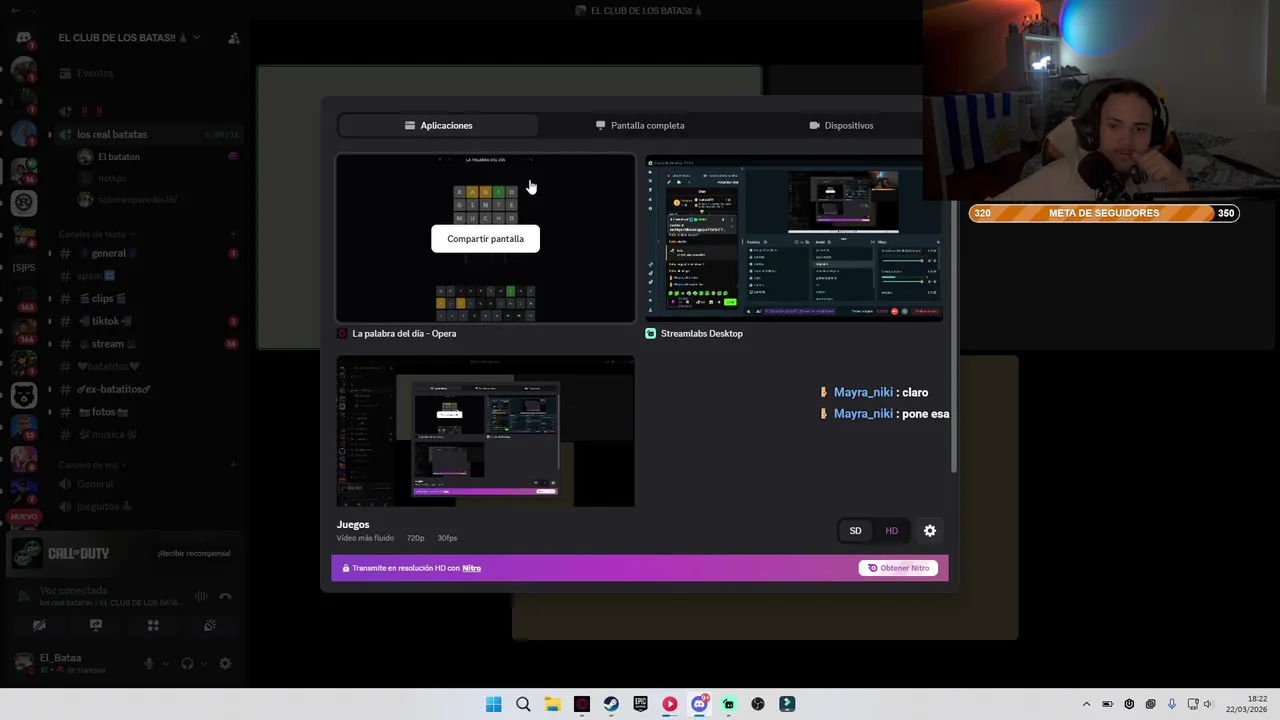Open microphone input options dropdown arrow
The image size is (1280, 720).
pos(166,663)
